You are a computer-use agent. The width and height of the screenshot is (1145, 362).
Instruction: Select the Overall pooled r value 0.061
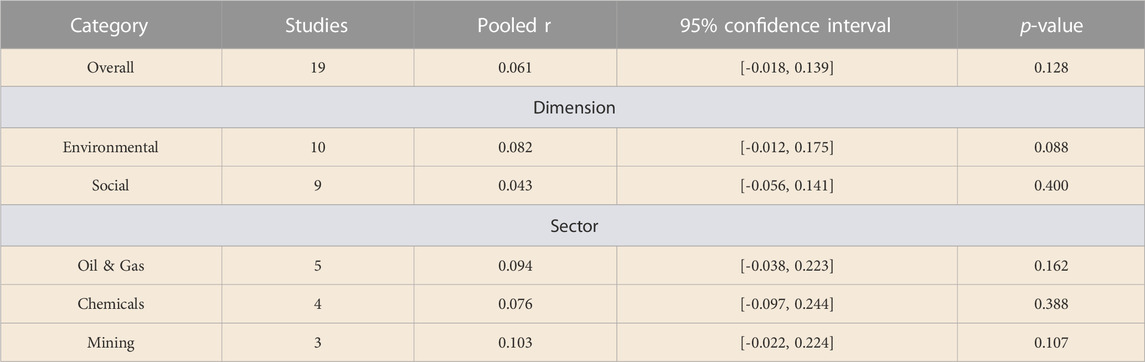[515, 68]
